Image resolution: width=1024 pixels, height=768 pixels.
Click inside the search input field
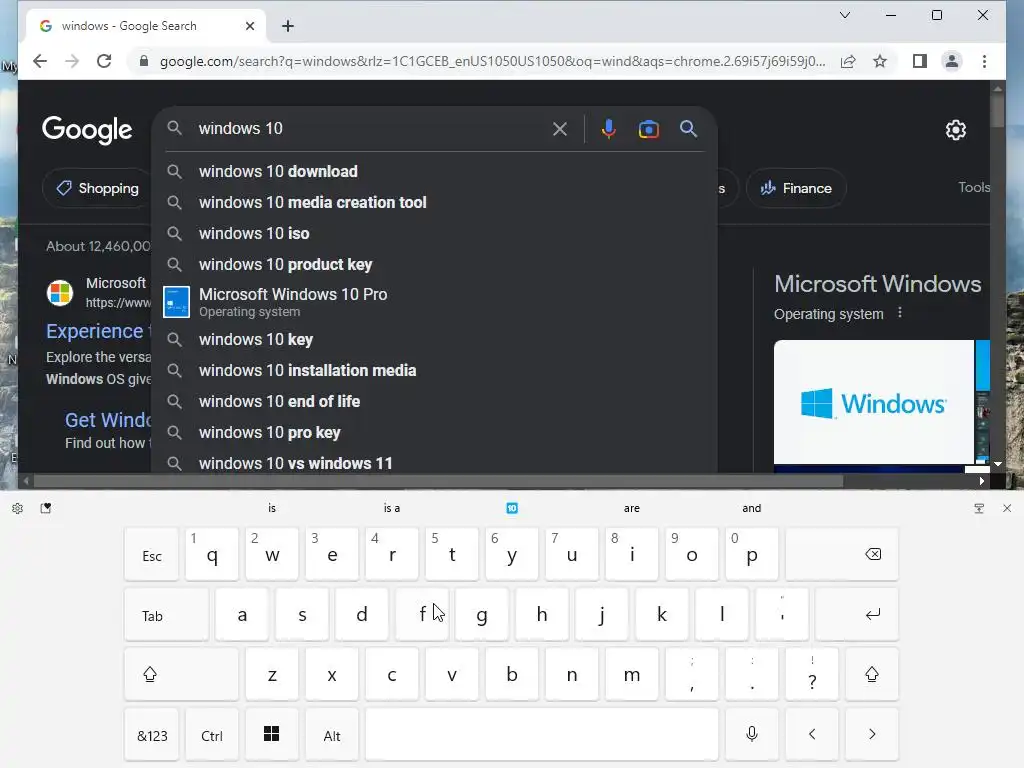coord(372,129)
